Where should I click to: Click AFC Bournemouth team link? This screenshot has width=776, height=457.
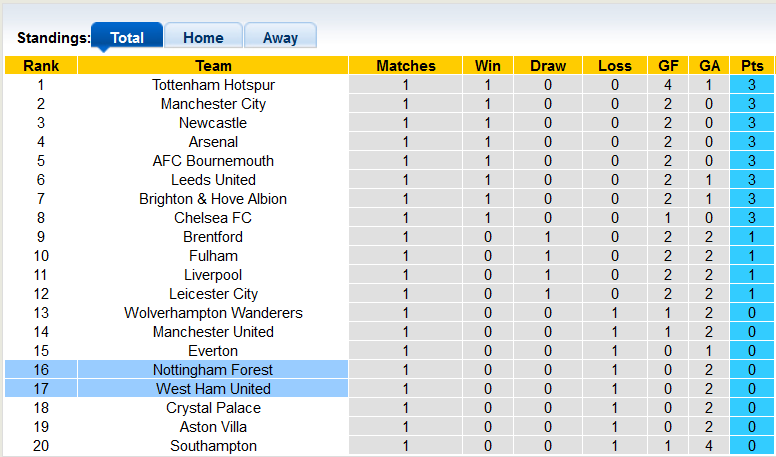(x=213, y=161)
